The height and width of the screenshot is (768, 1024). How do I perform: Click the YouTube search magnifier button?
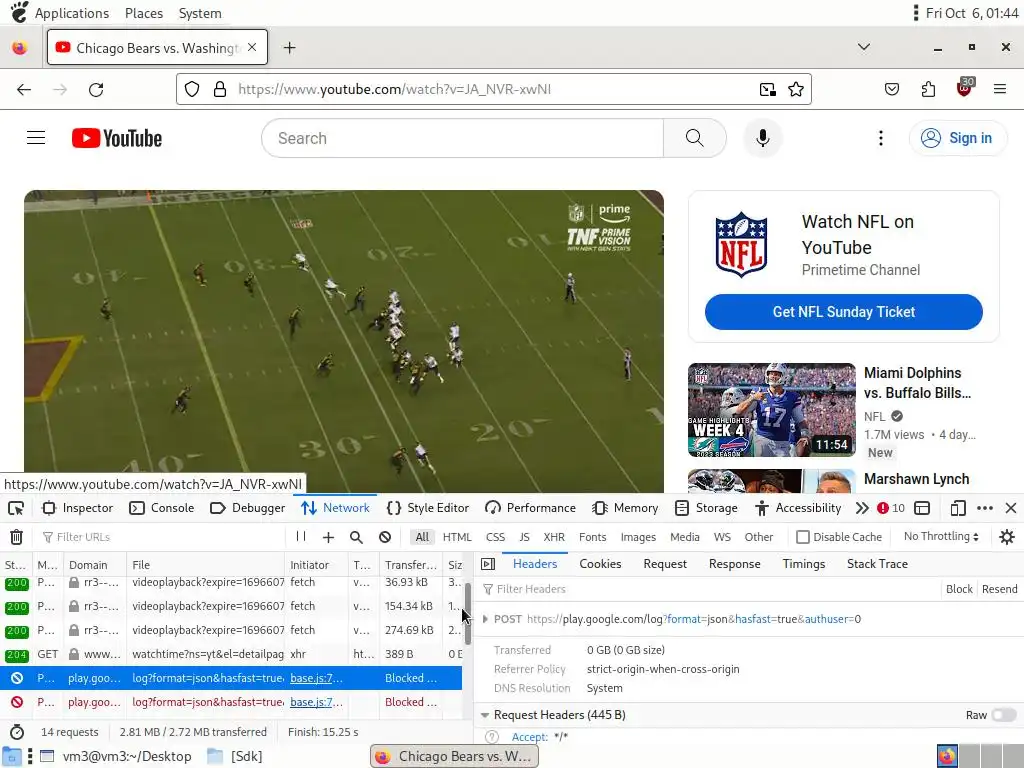point(695,138)
